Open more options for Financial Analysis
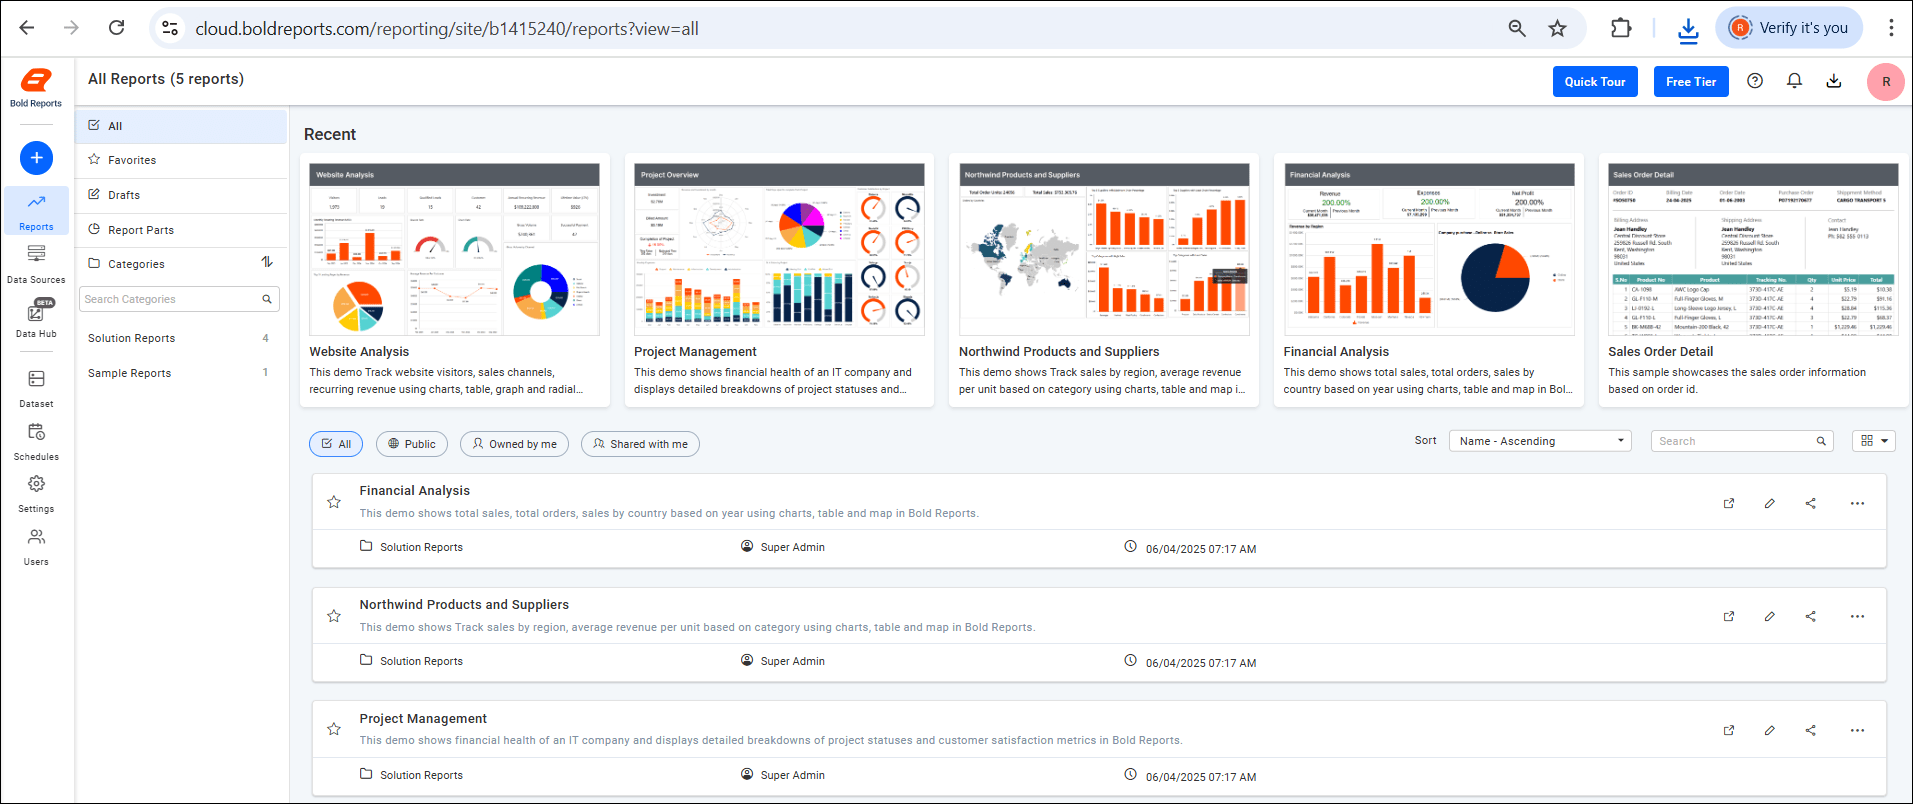This screenshot has height=804, width=1913. 1857,503
